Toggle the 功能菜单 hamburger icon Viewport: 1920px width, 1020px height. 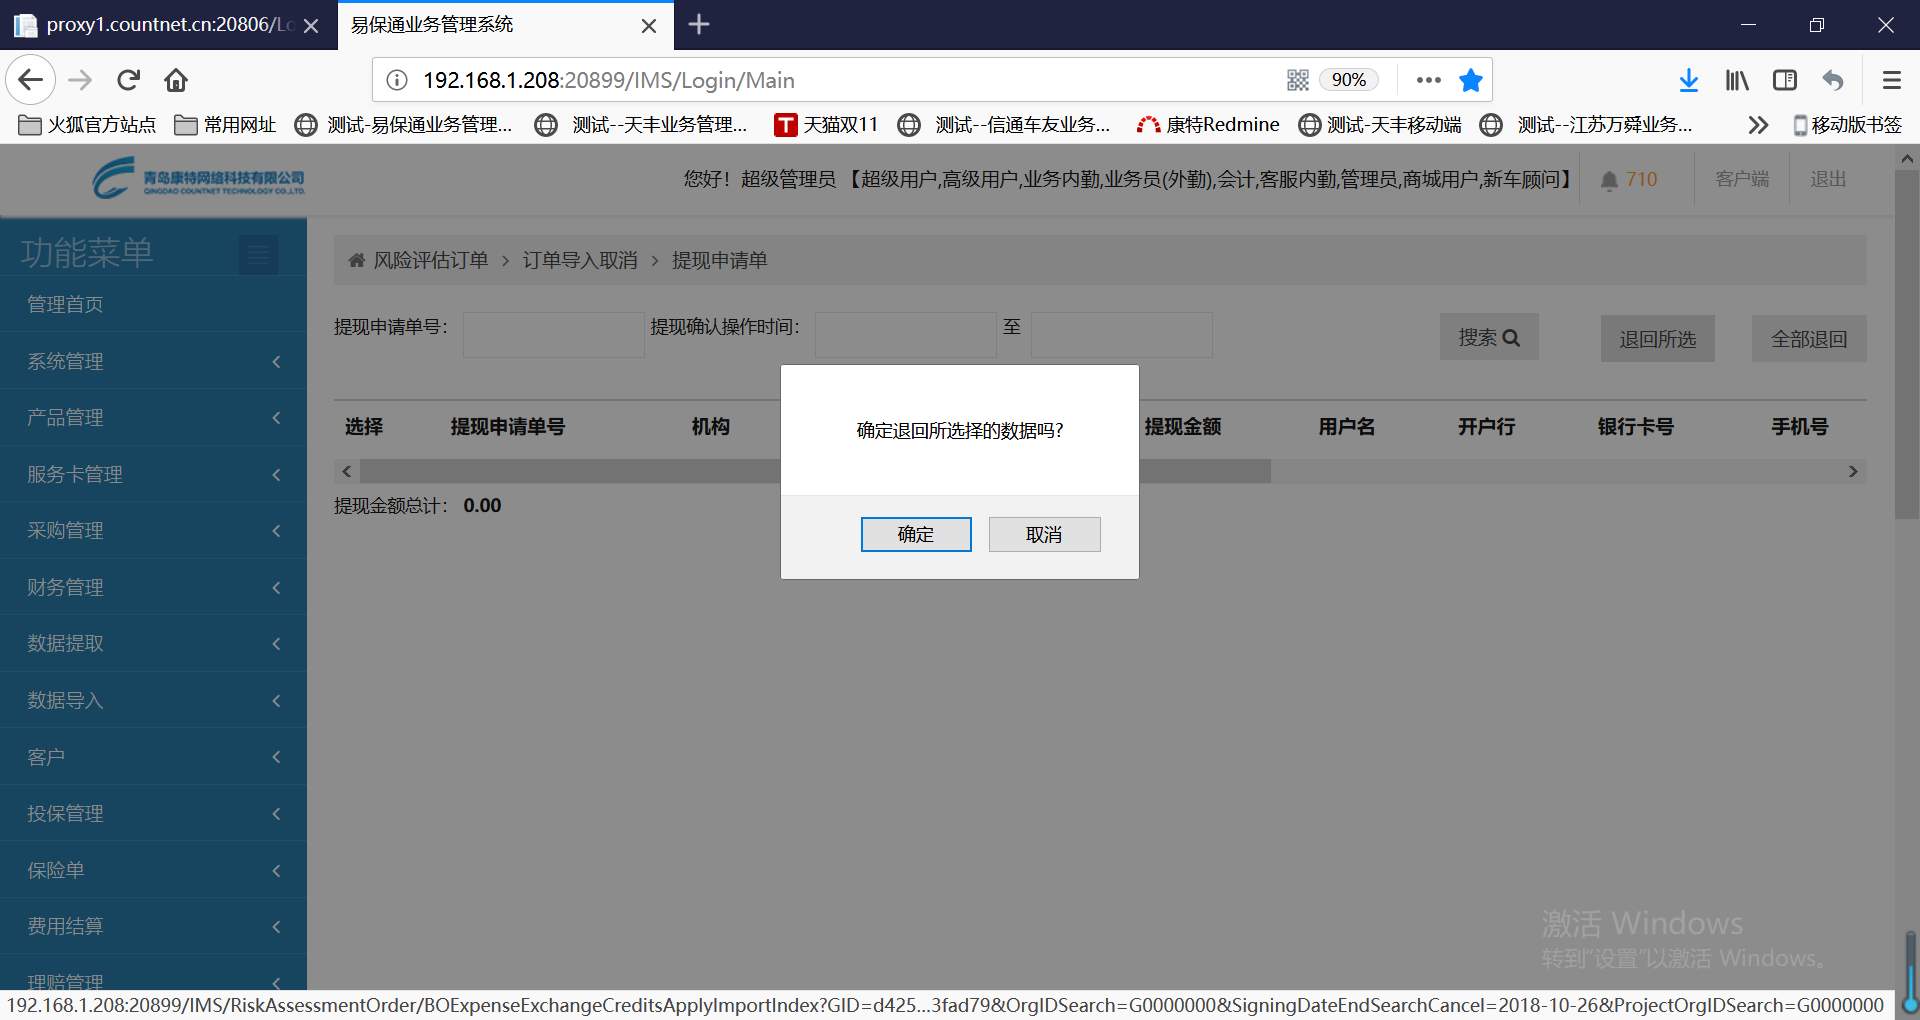coord(259,255)
